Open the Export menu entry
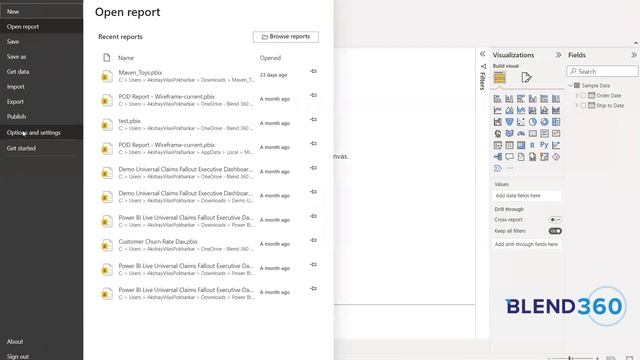The width and height of the screenshot is (640, 360). pyautogui.click(x=41, y=102)
